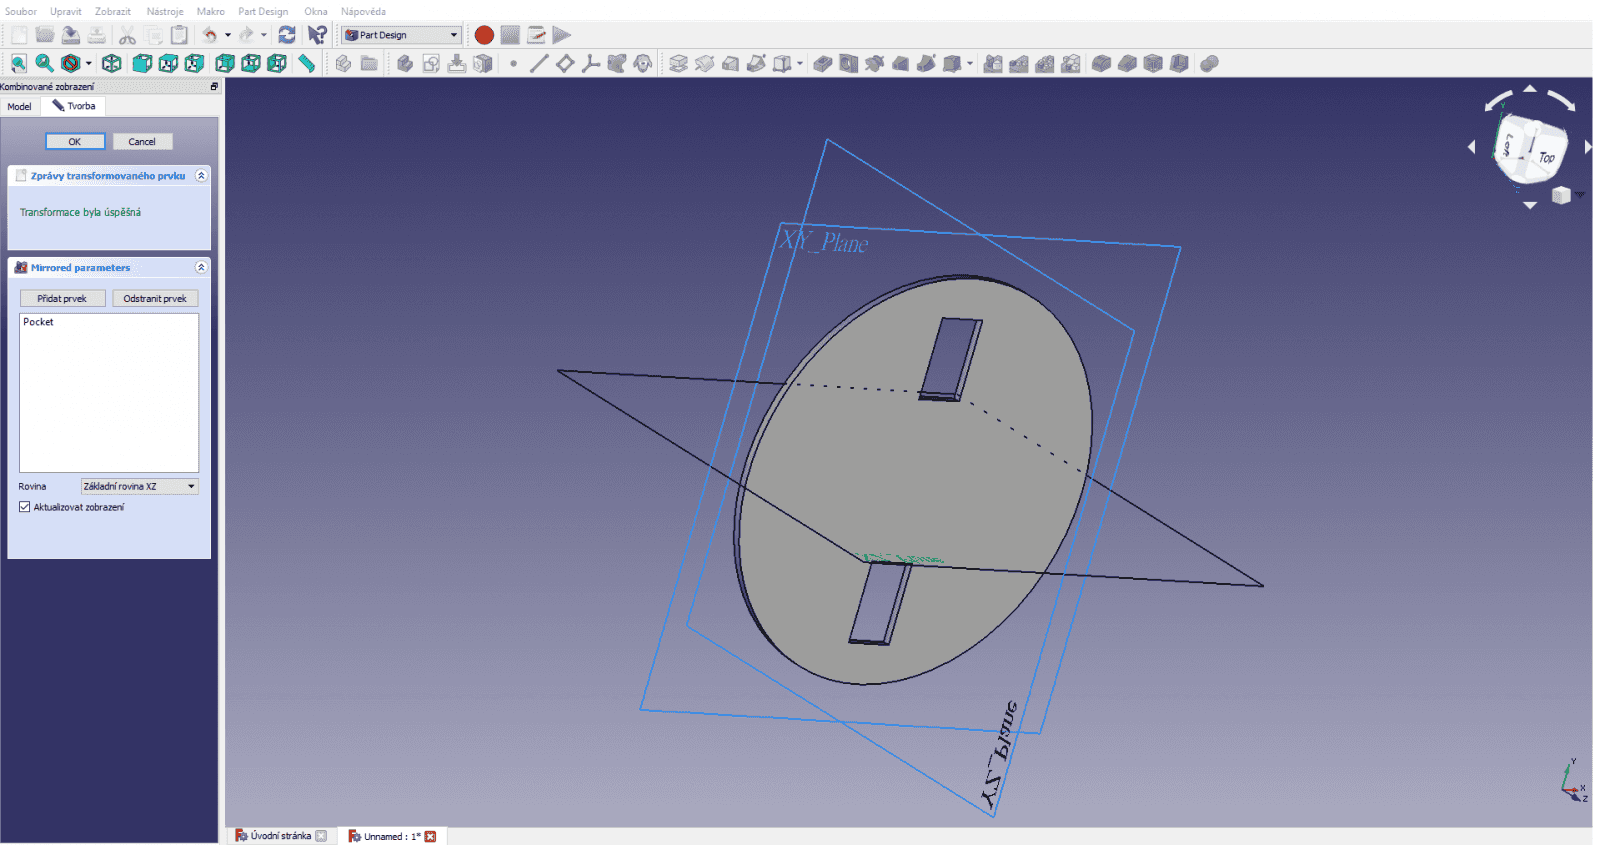This screenshot has width=1600, height=845.
Task: Switch to the Úvodní stránka document tab
Action: [x=280, y=836]
